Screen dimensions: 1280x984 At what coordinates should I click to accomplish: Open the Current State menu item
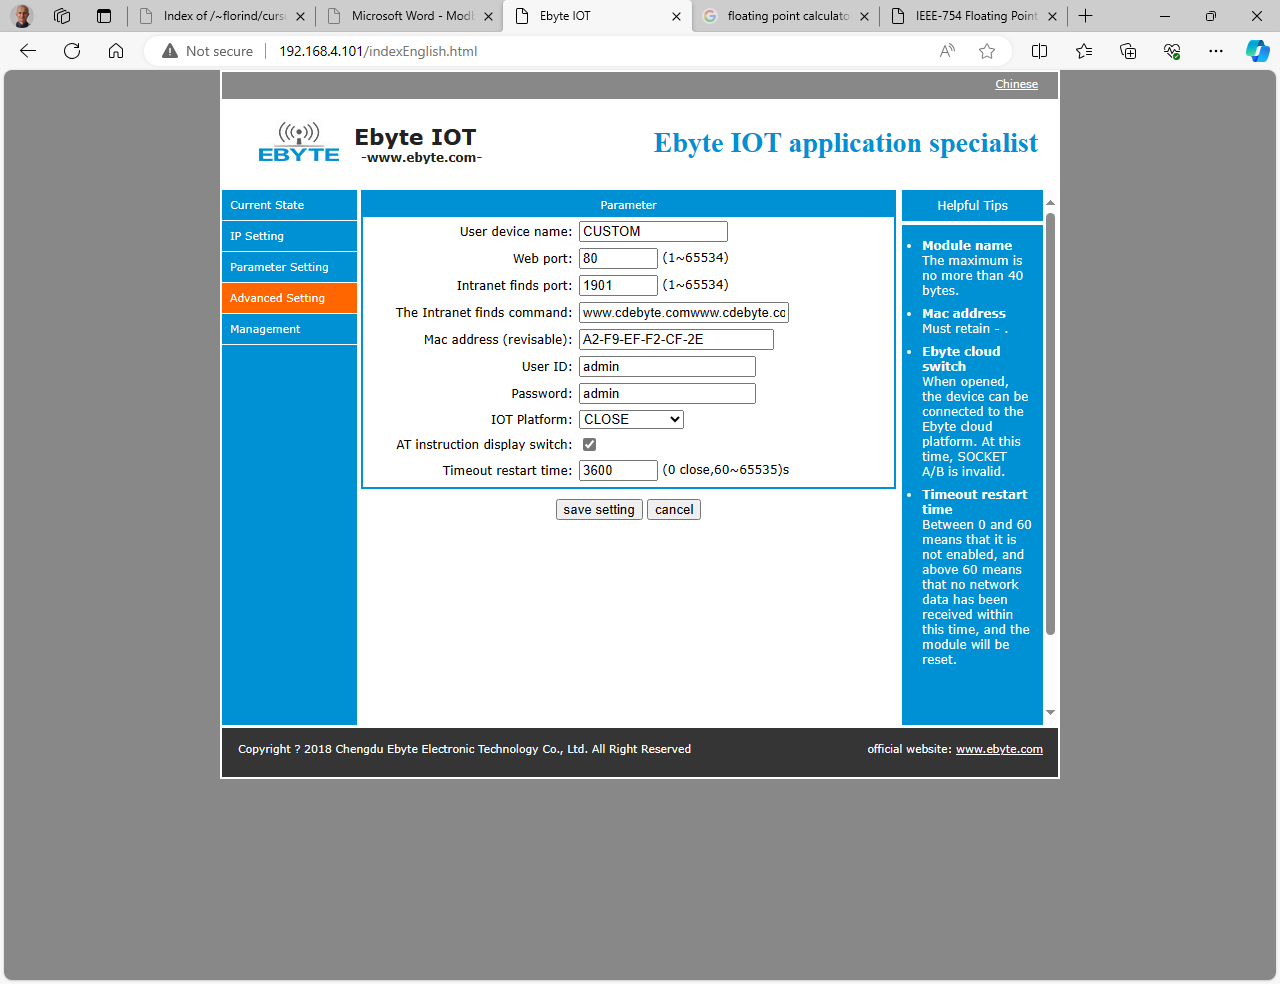click(289, 205)
